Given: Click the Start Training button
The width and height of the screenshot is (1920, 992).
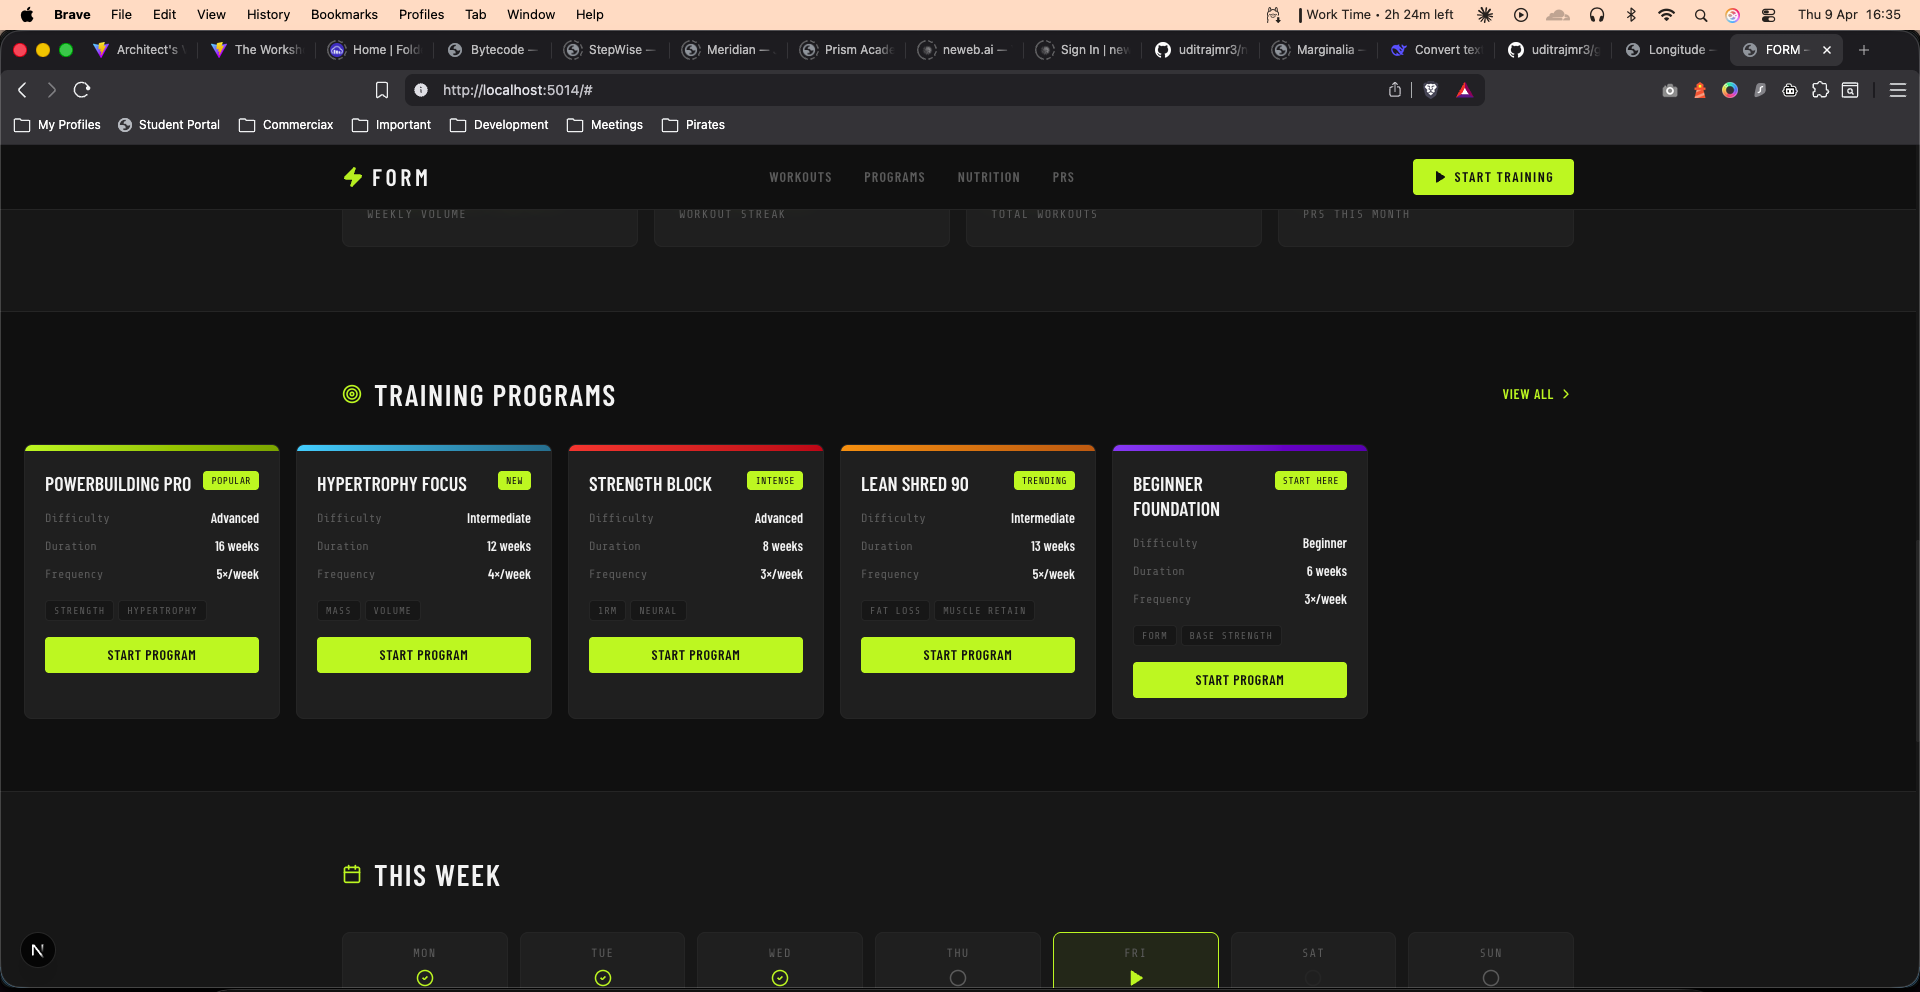Looking at the screenshot, I should point(1492,177).
